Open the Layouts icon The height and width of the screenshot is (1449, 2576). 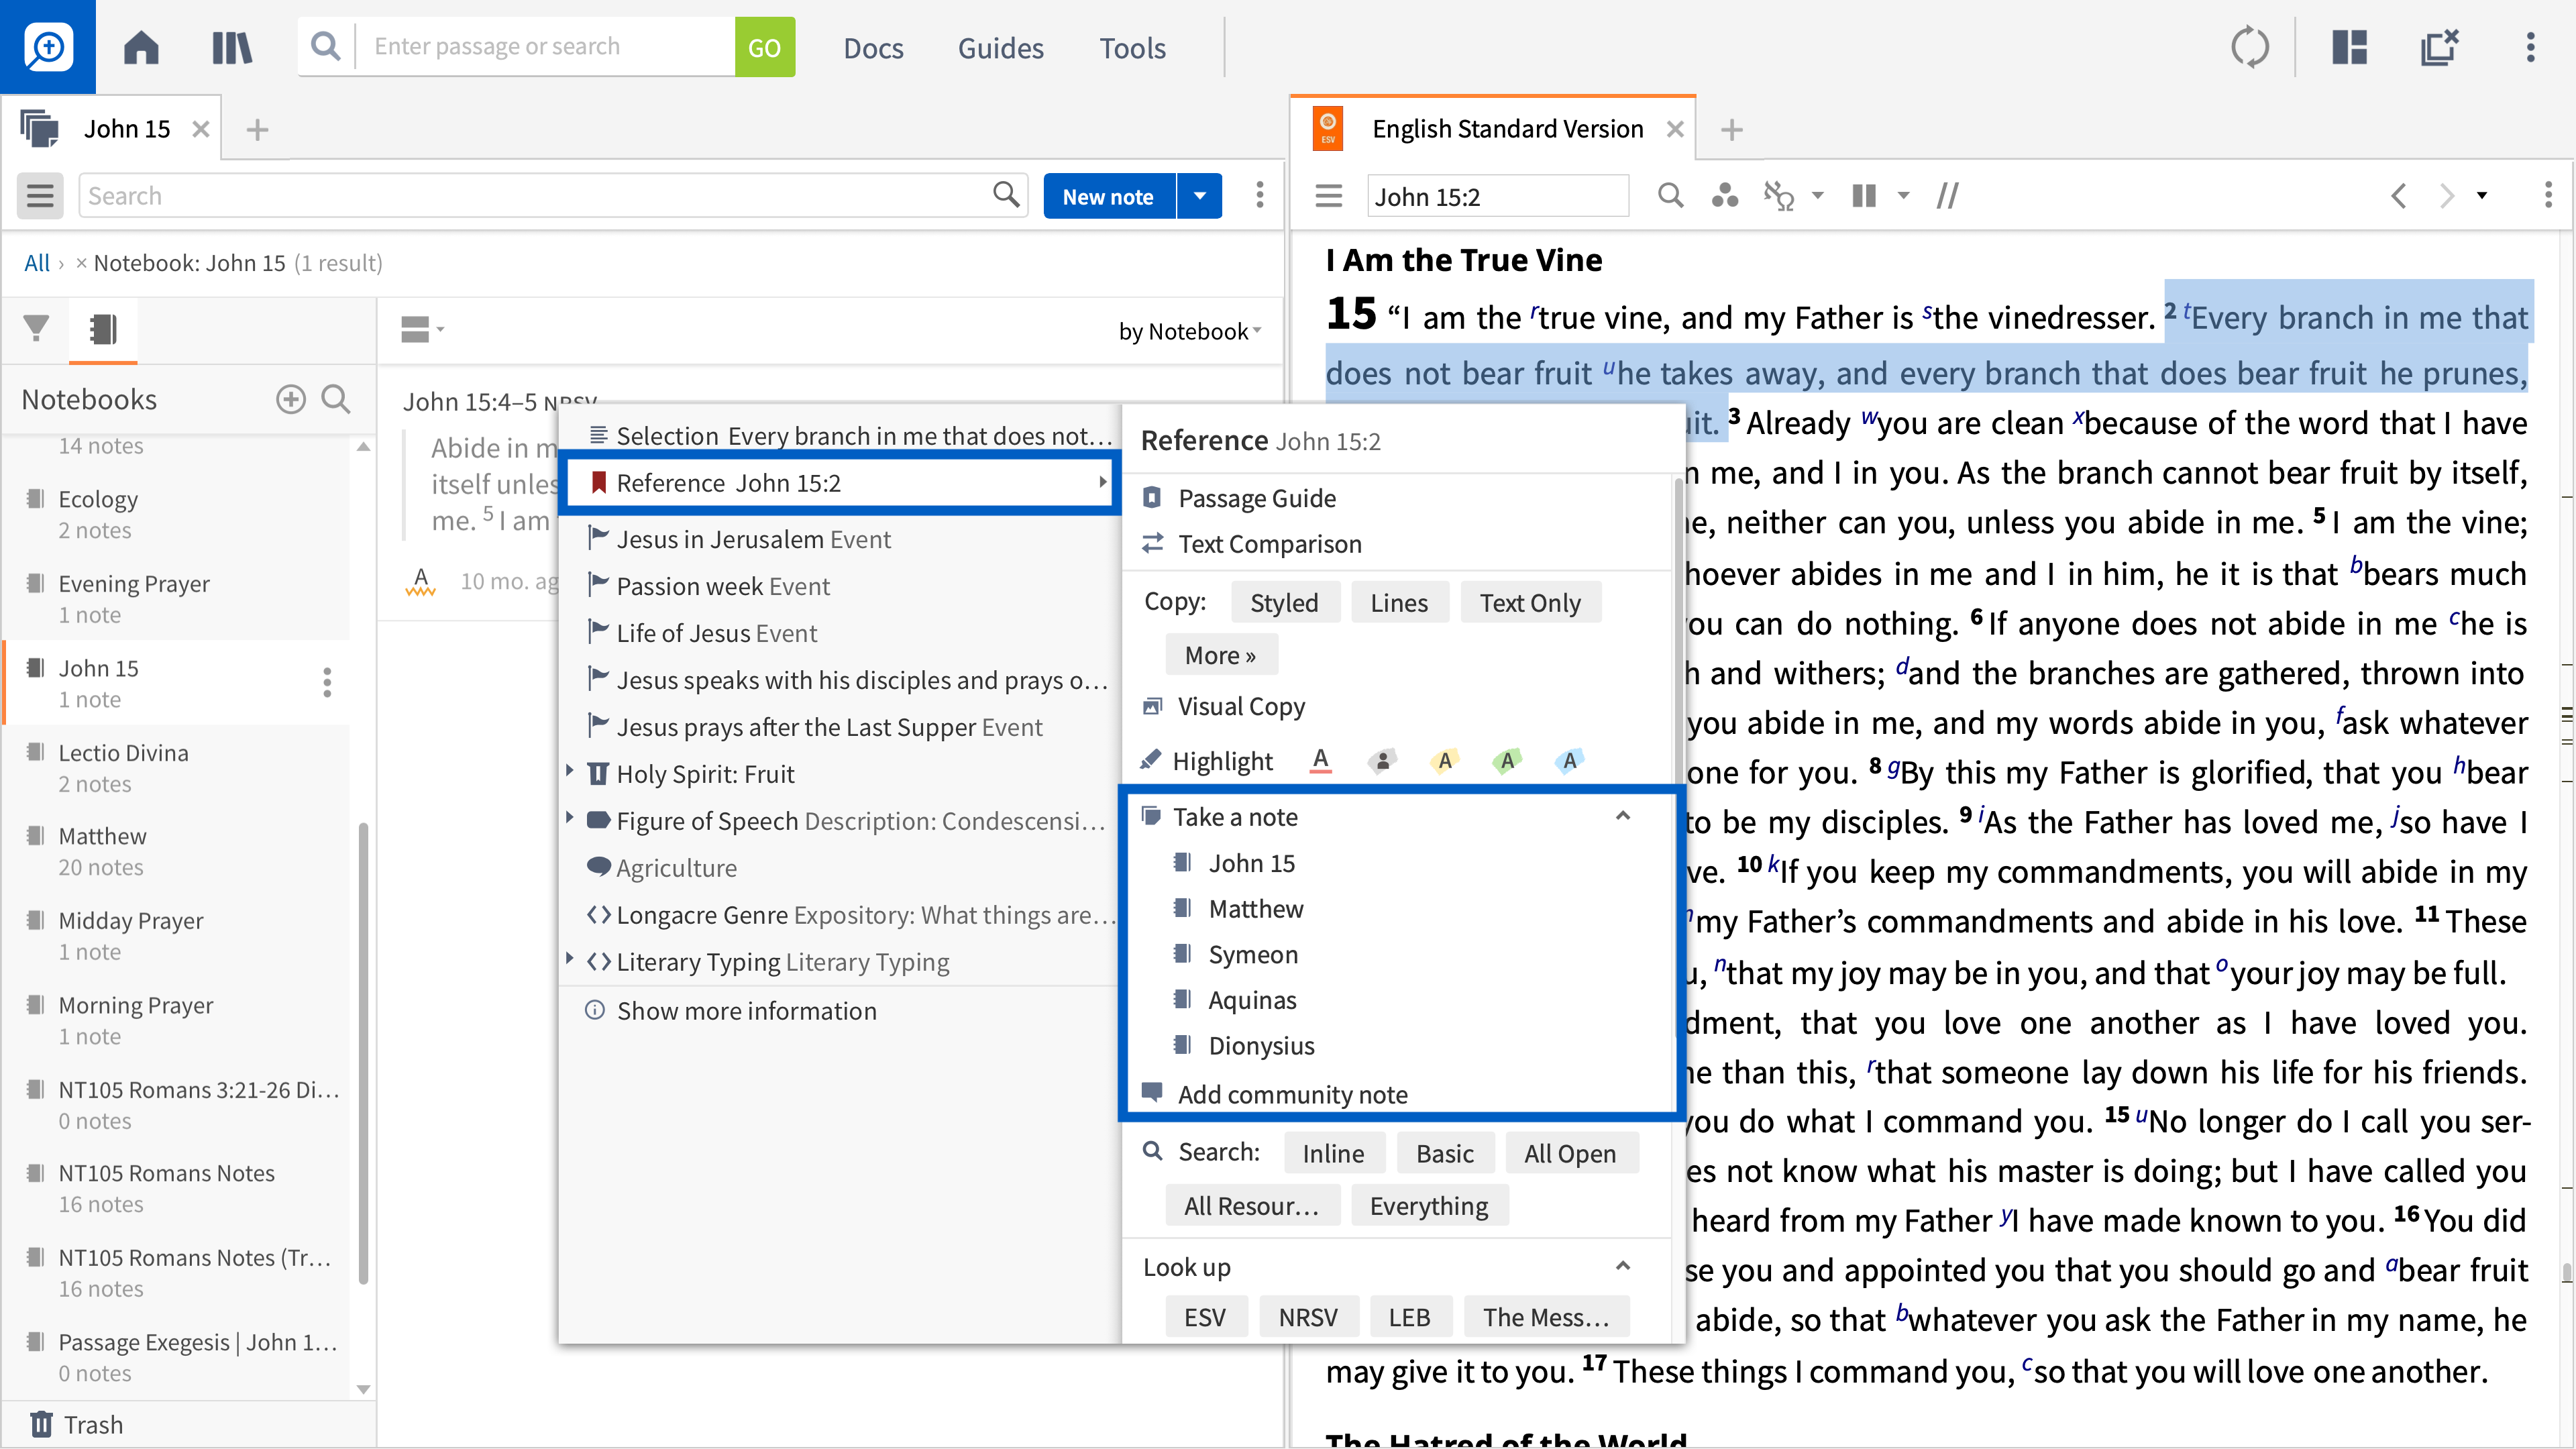click(2350, 47)
